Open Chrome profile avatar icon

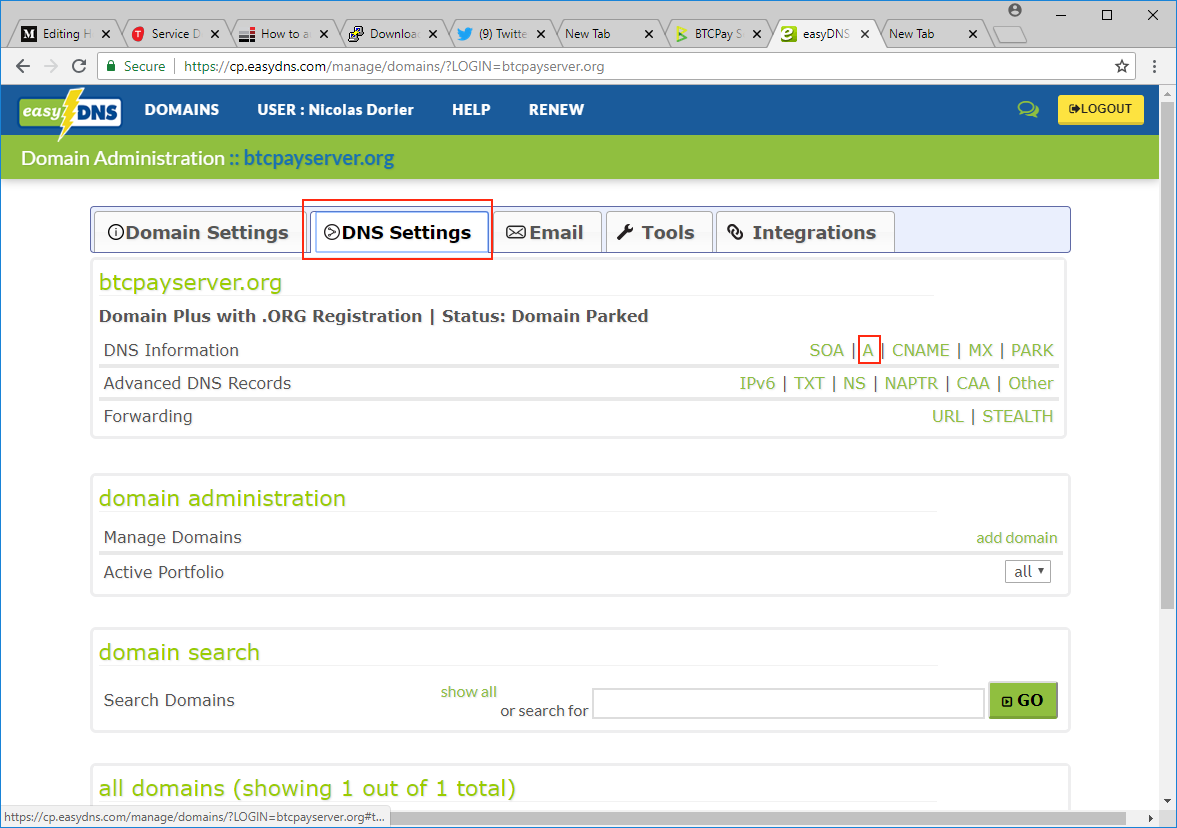click(1015, 10)
